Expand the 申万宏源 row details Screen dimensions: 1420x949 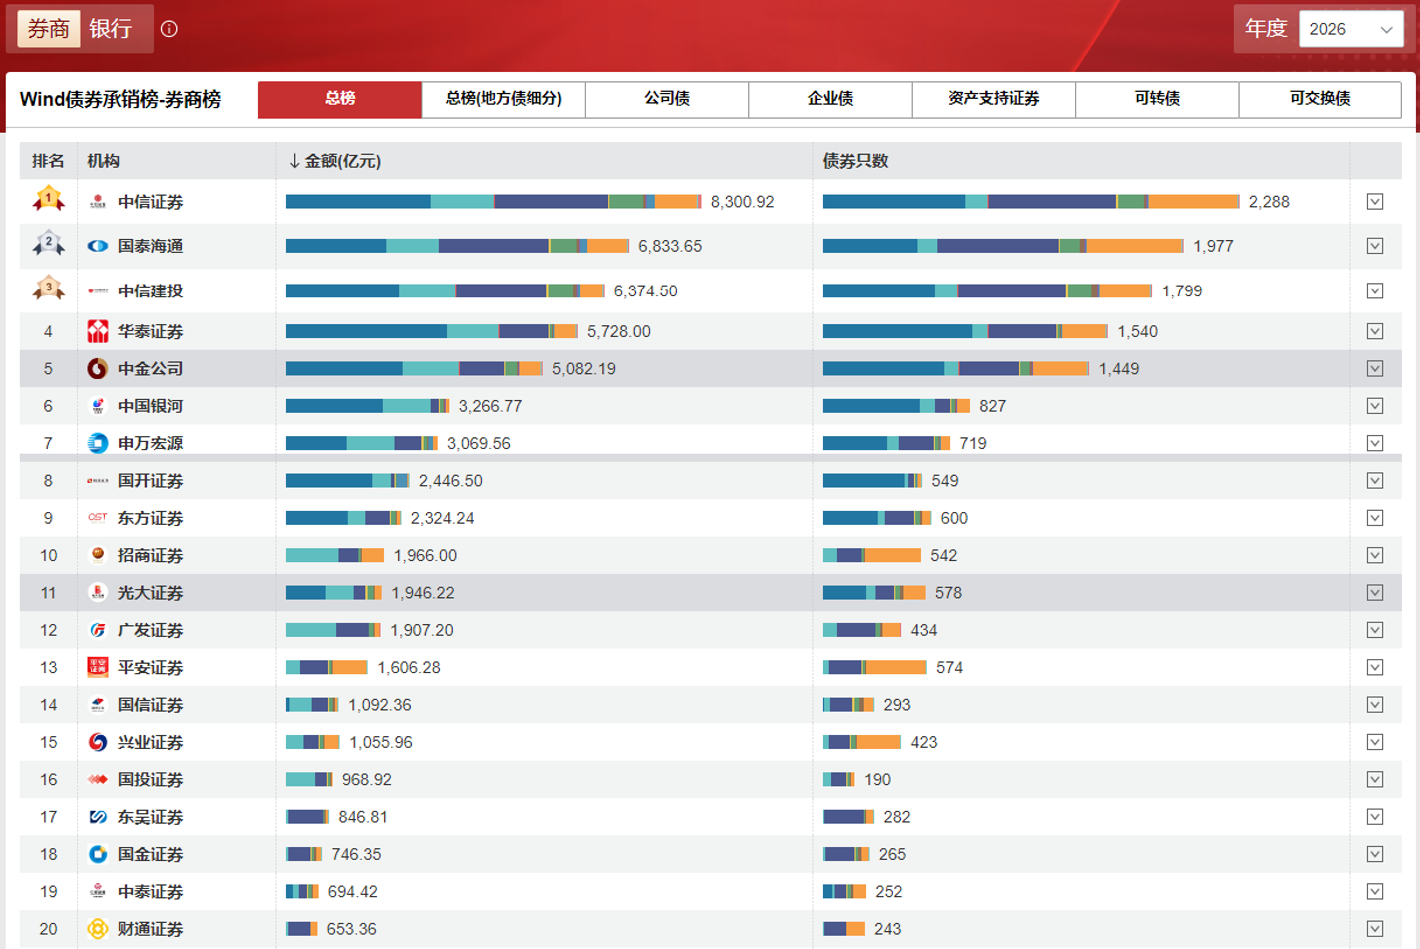[1375, 443]
